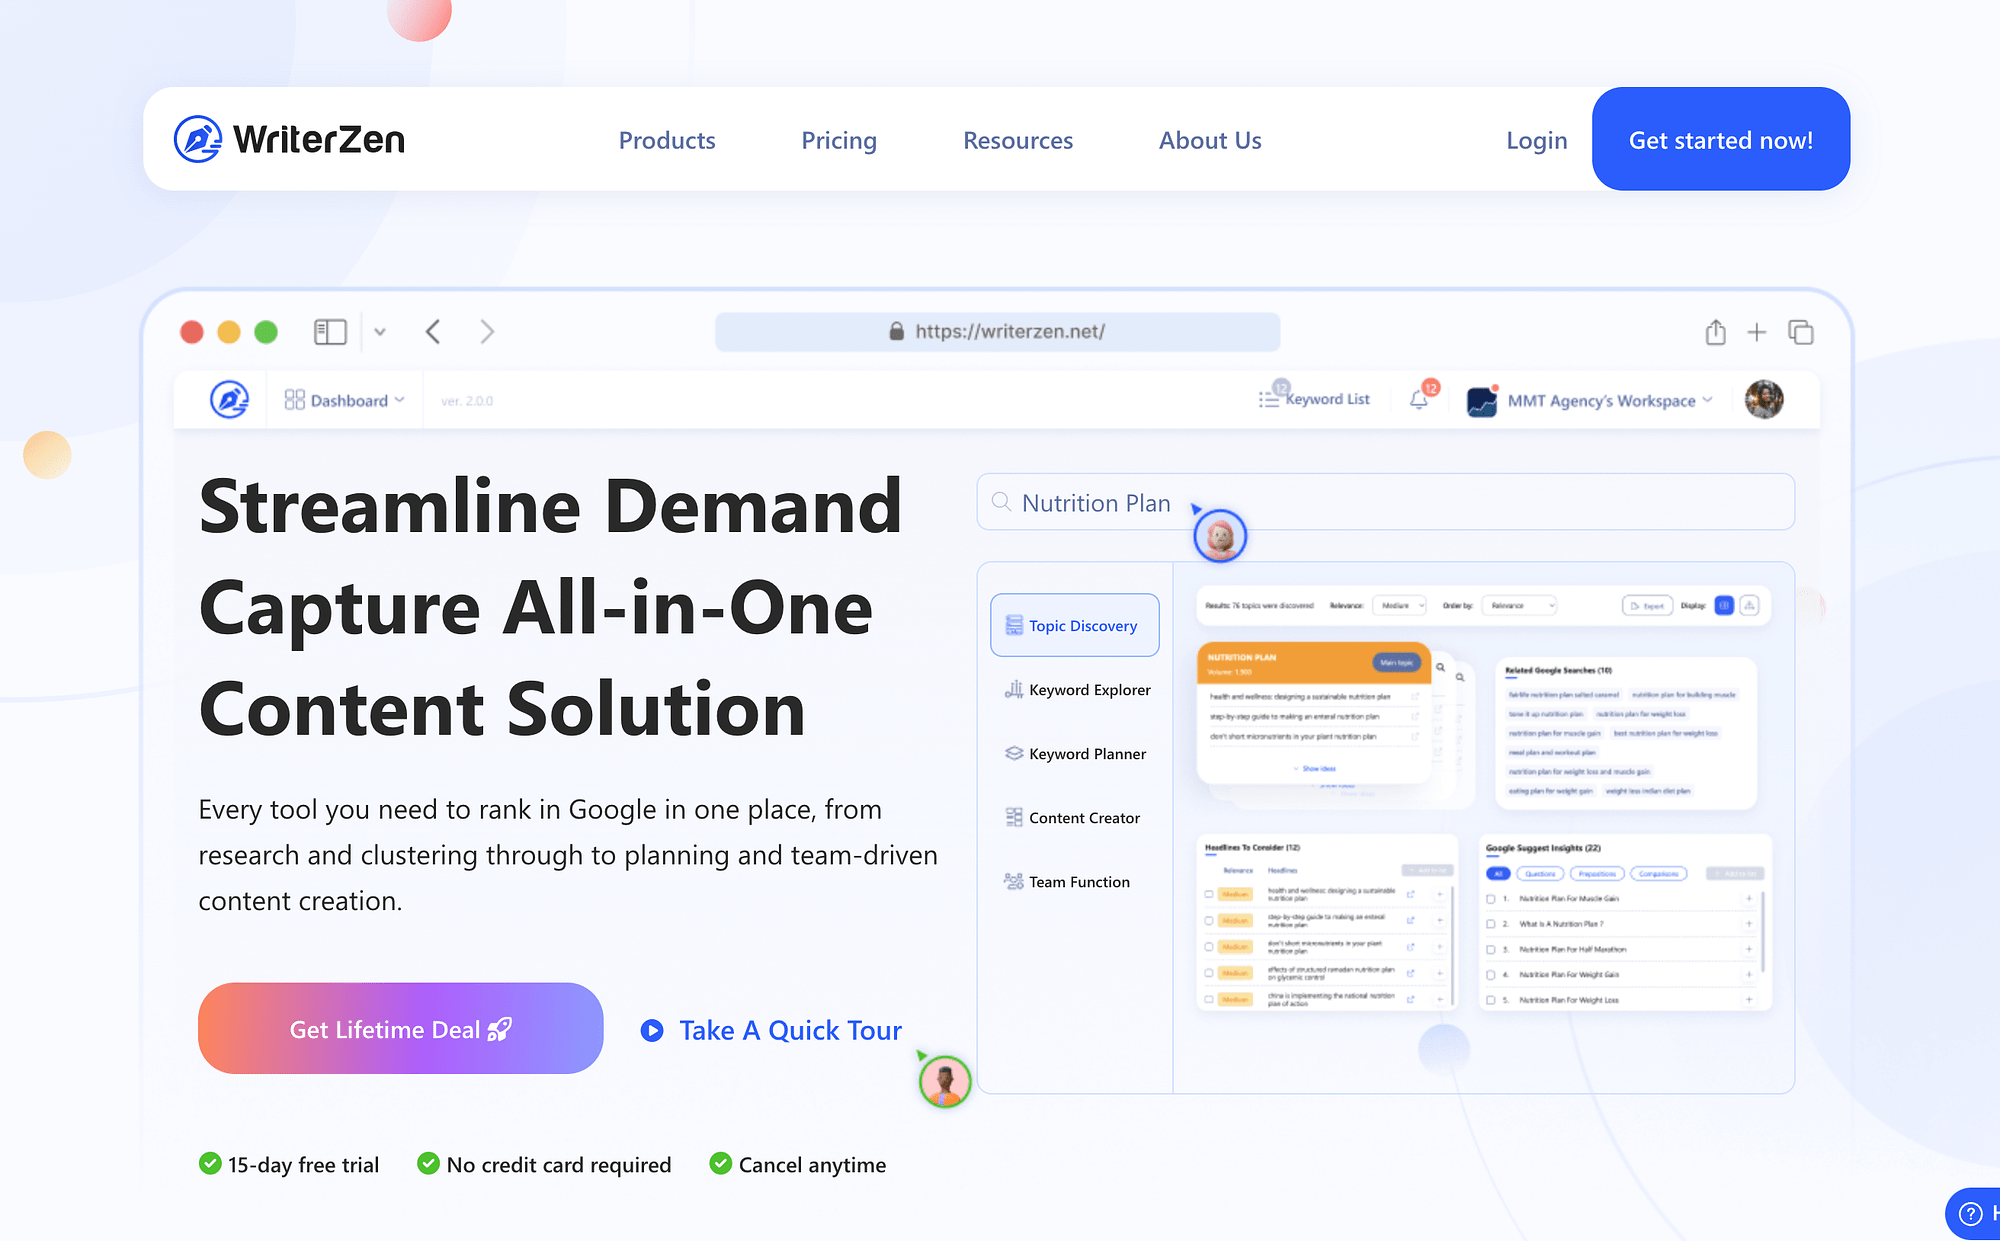The width and height of the screenshot is (2000, 1241).
Task: Select the Topic Discovery tab
Action: [1075, 625]
